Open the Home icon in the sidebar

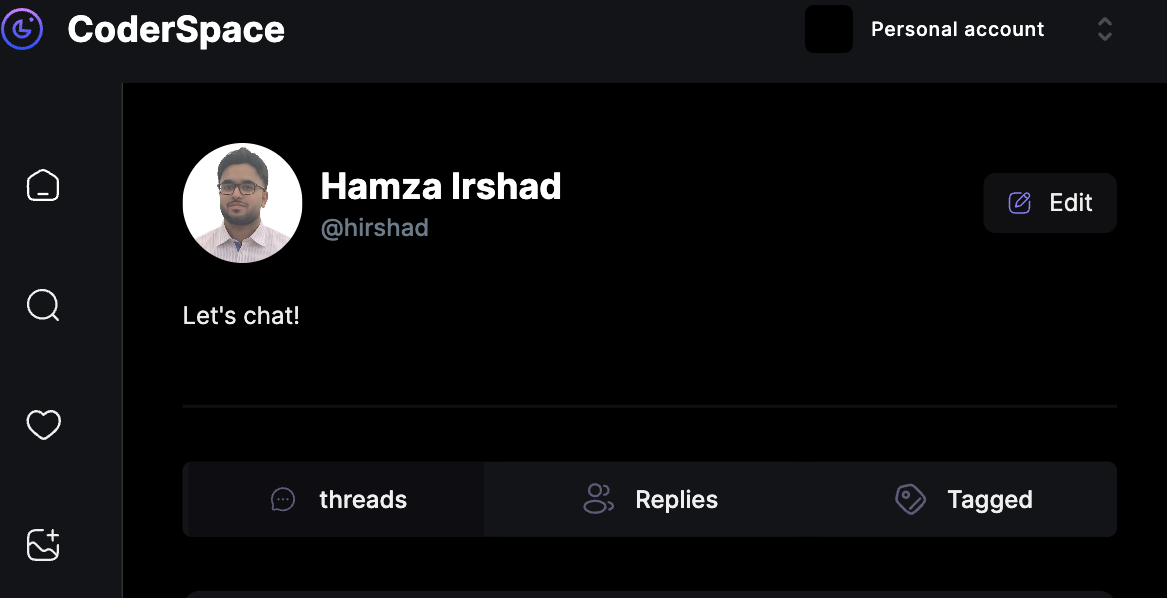[x=43, y=185]
